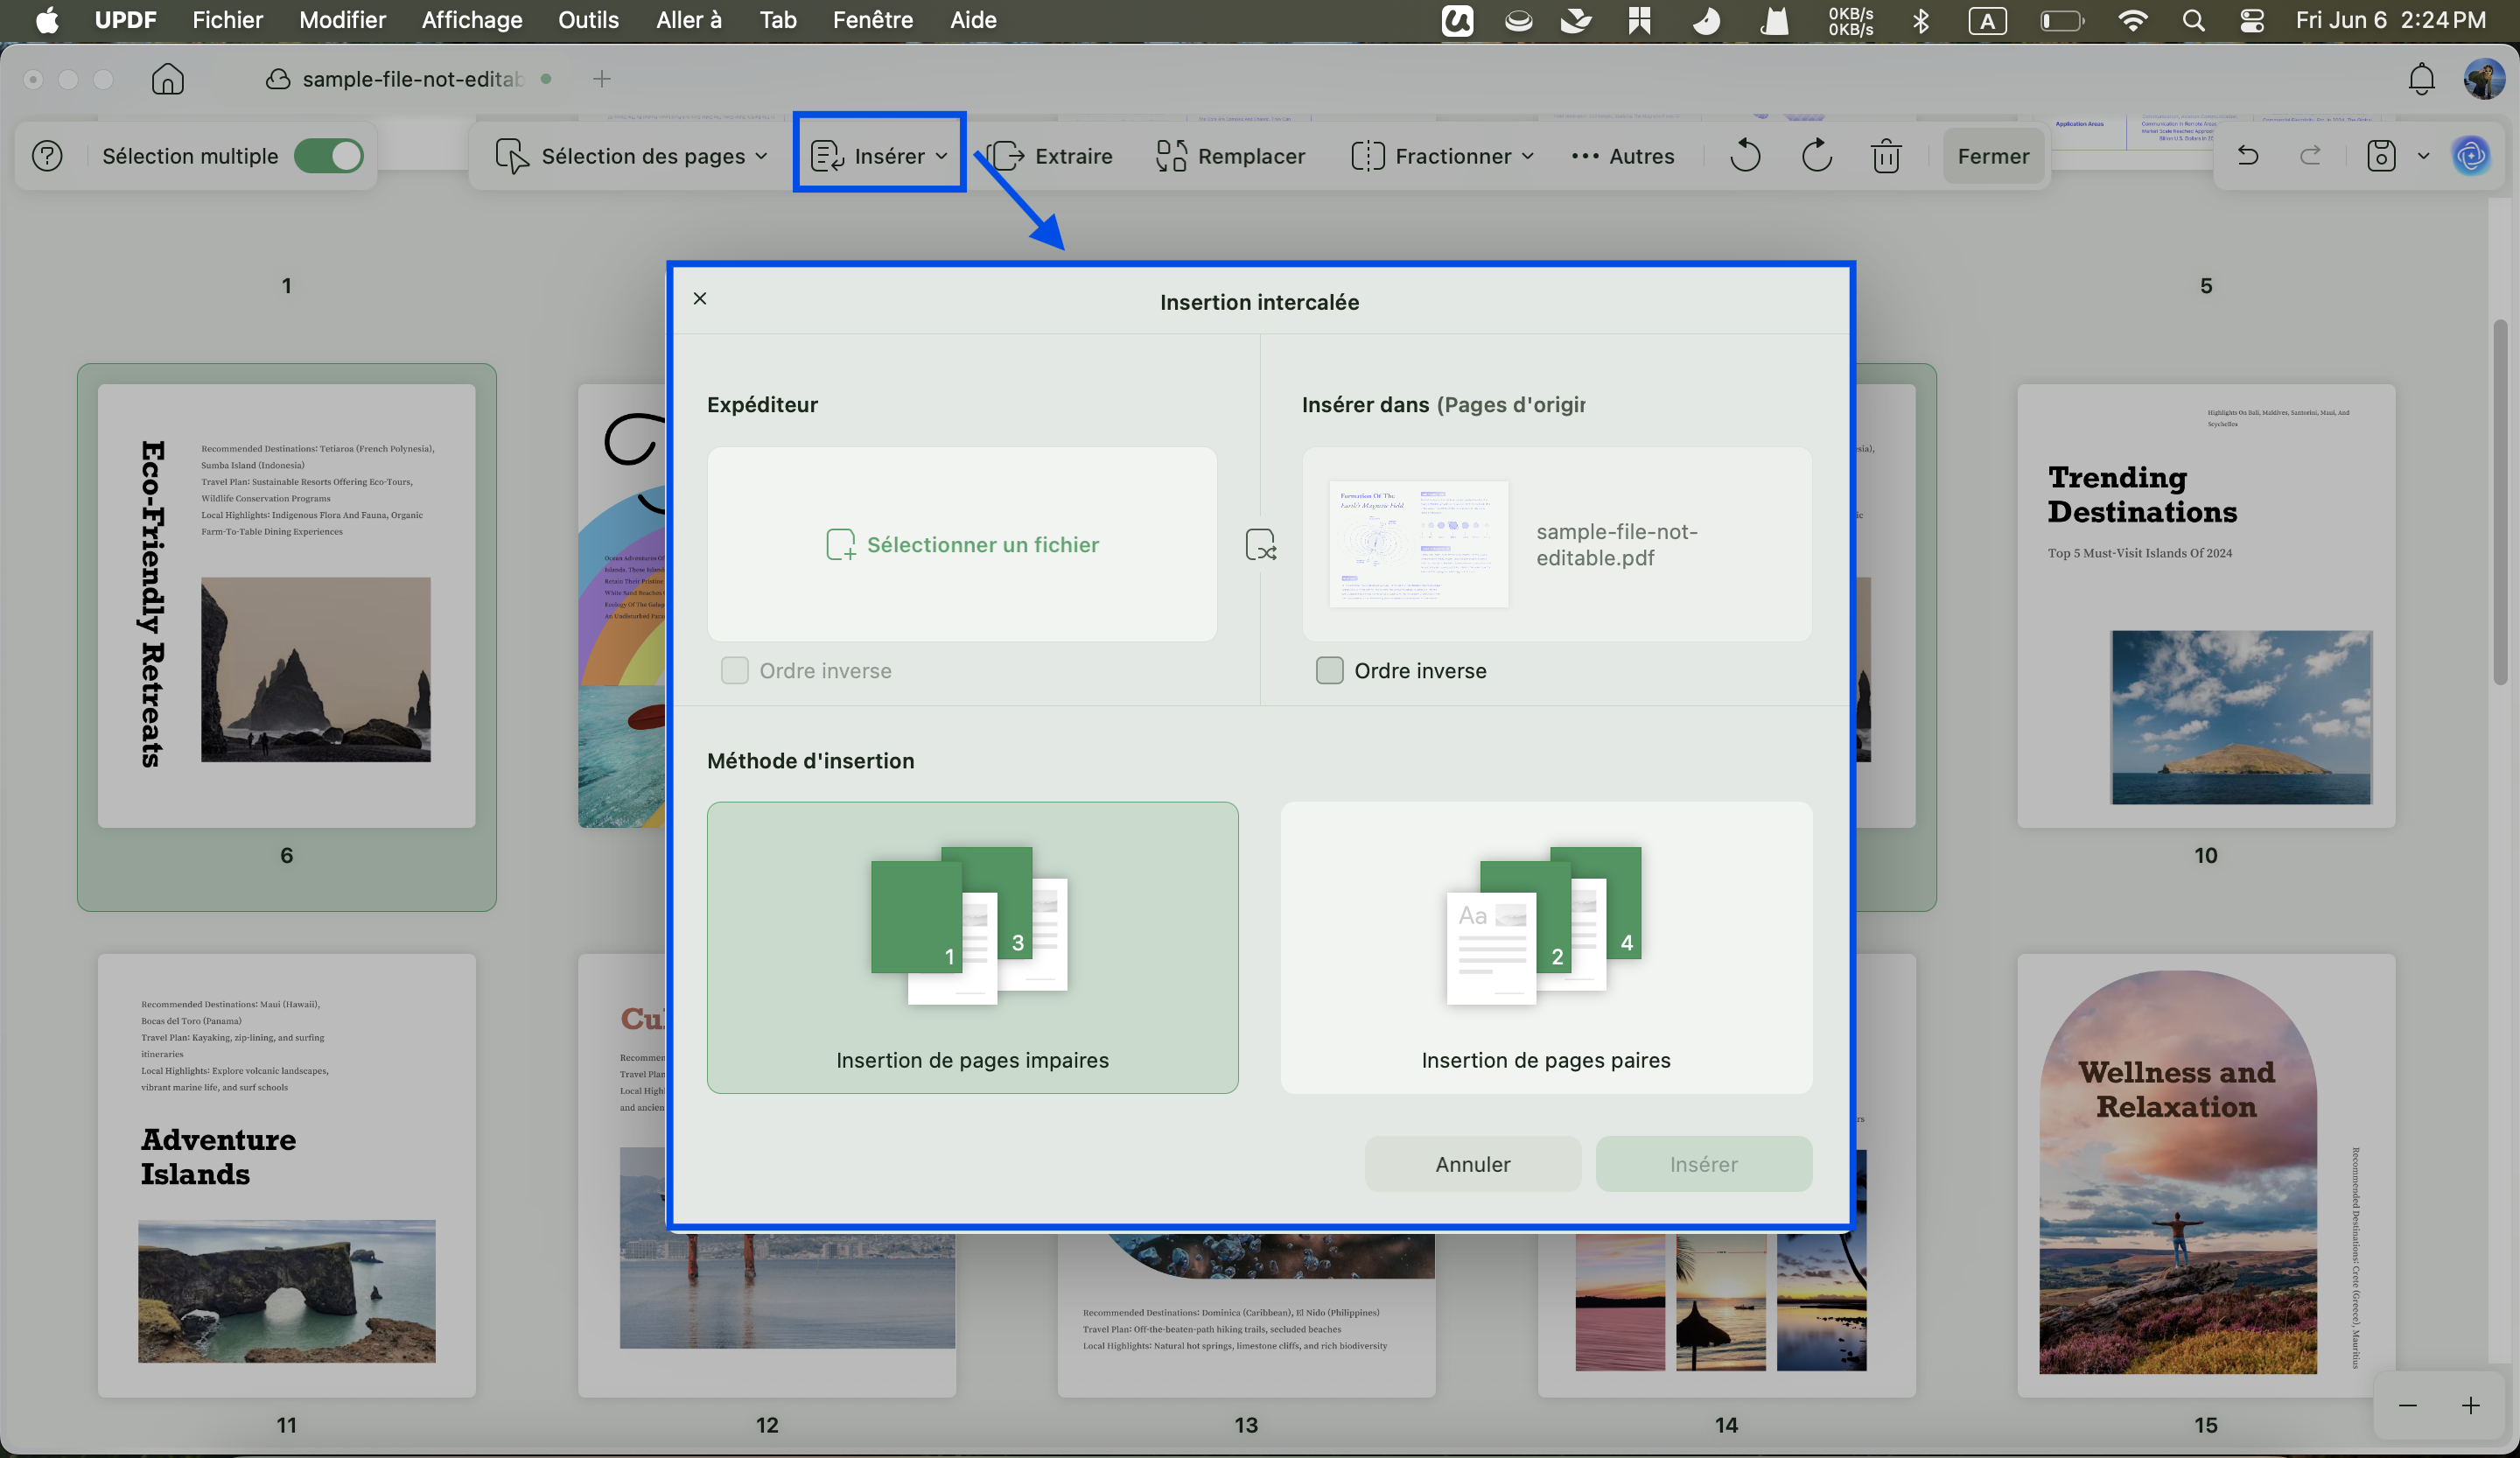The width and height of the screenshot is (2520, 1458).
Task: Rotate pages clockwise icon
Action: (x=1816, y=156)
